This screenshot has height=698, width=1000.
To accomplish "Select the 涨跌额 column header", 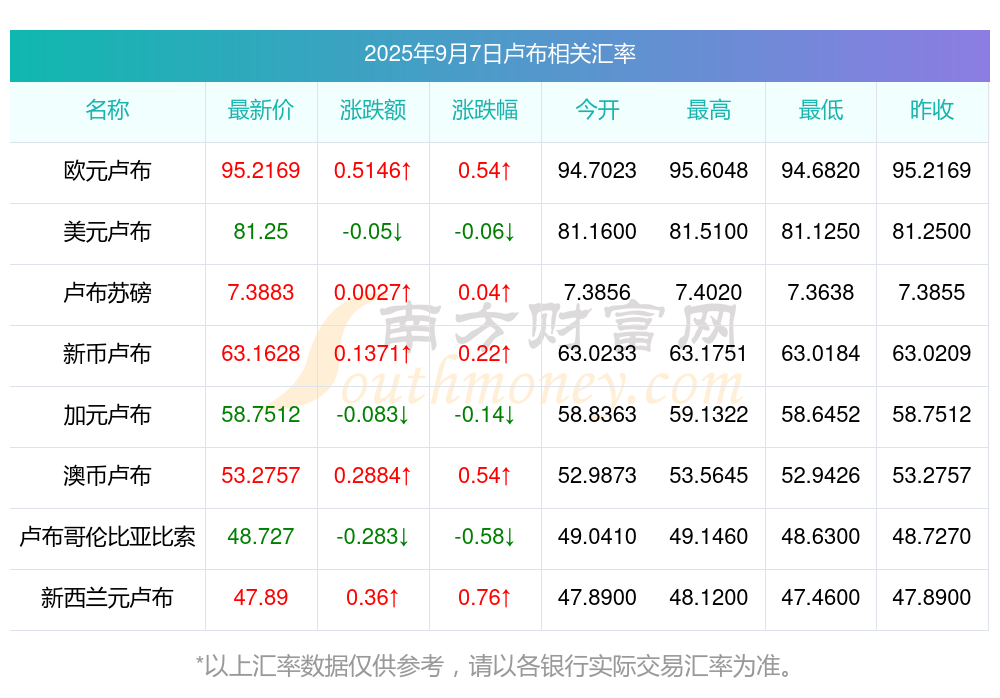I will 373,110.
